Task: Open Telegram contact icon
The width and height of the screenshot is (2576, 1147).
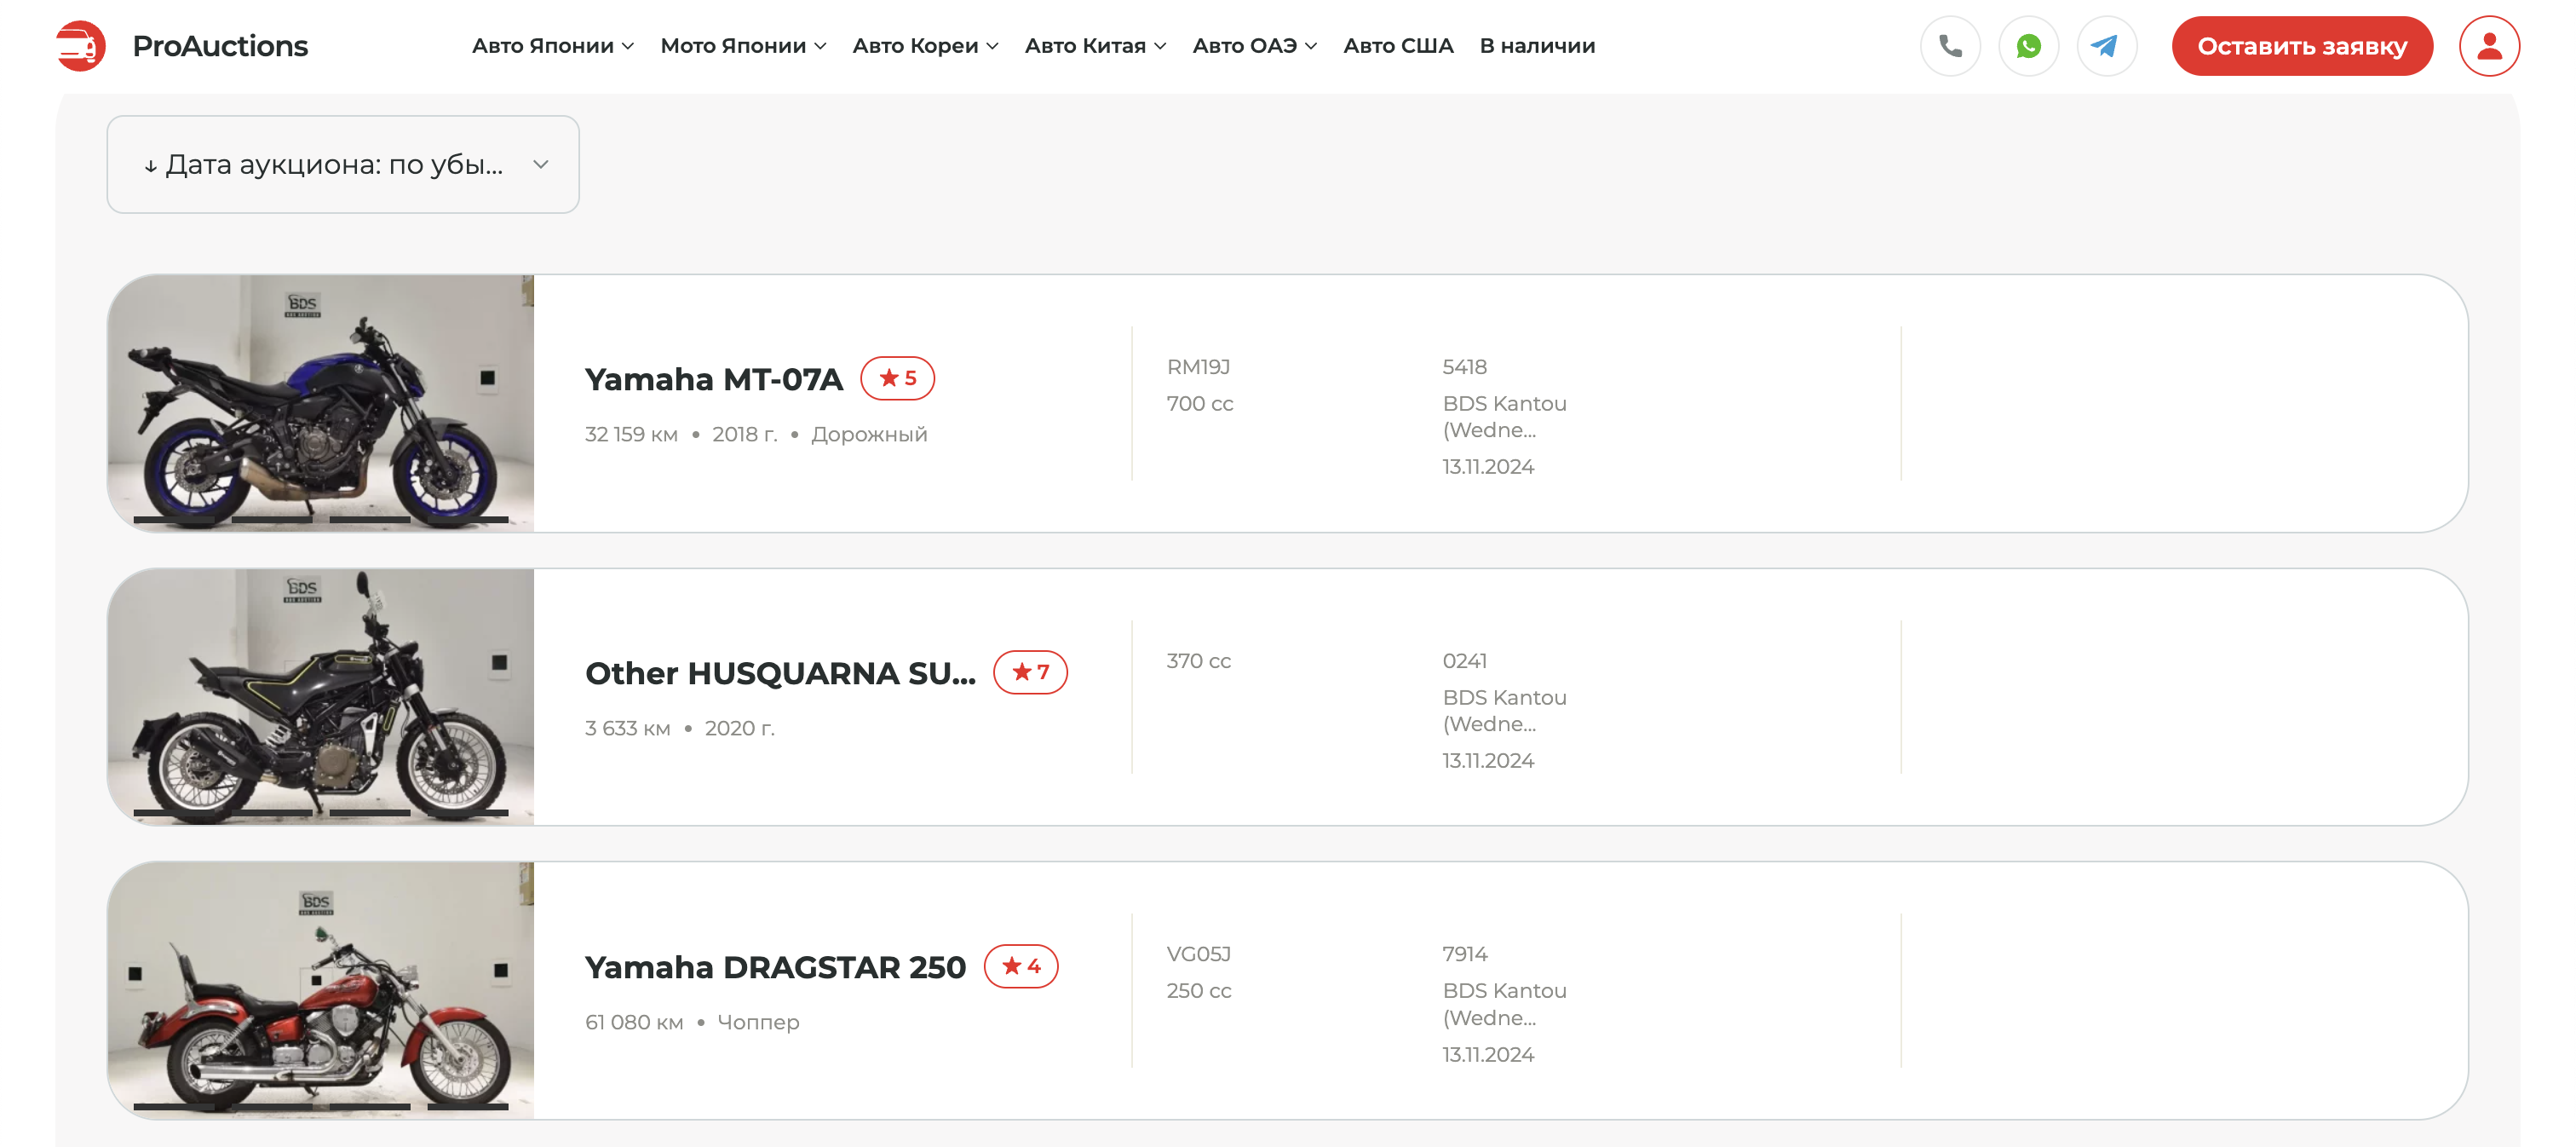Action: (x=2106, y=46)
